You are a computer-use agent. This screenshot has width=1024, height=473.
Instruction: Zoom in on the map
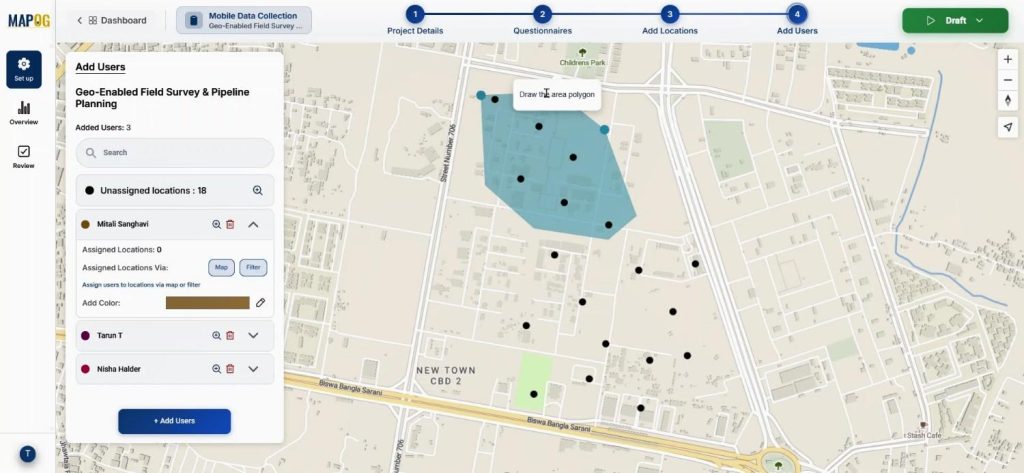(x=1008, y=60)
